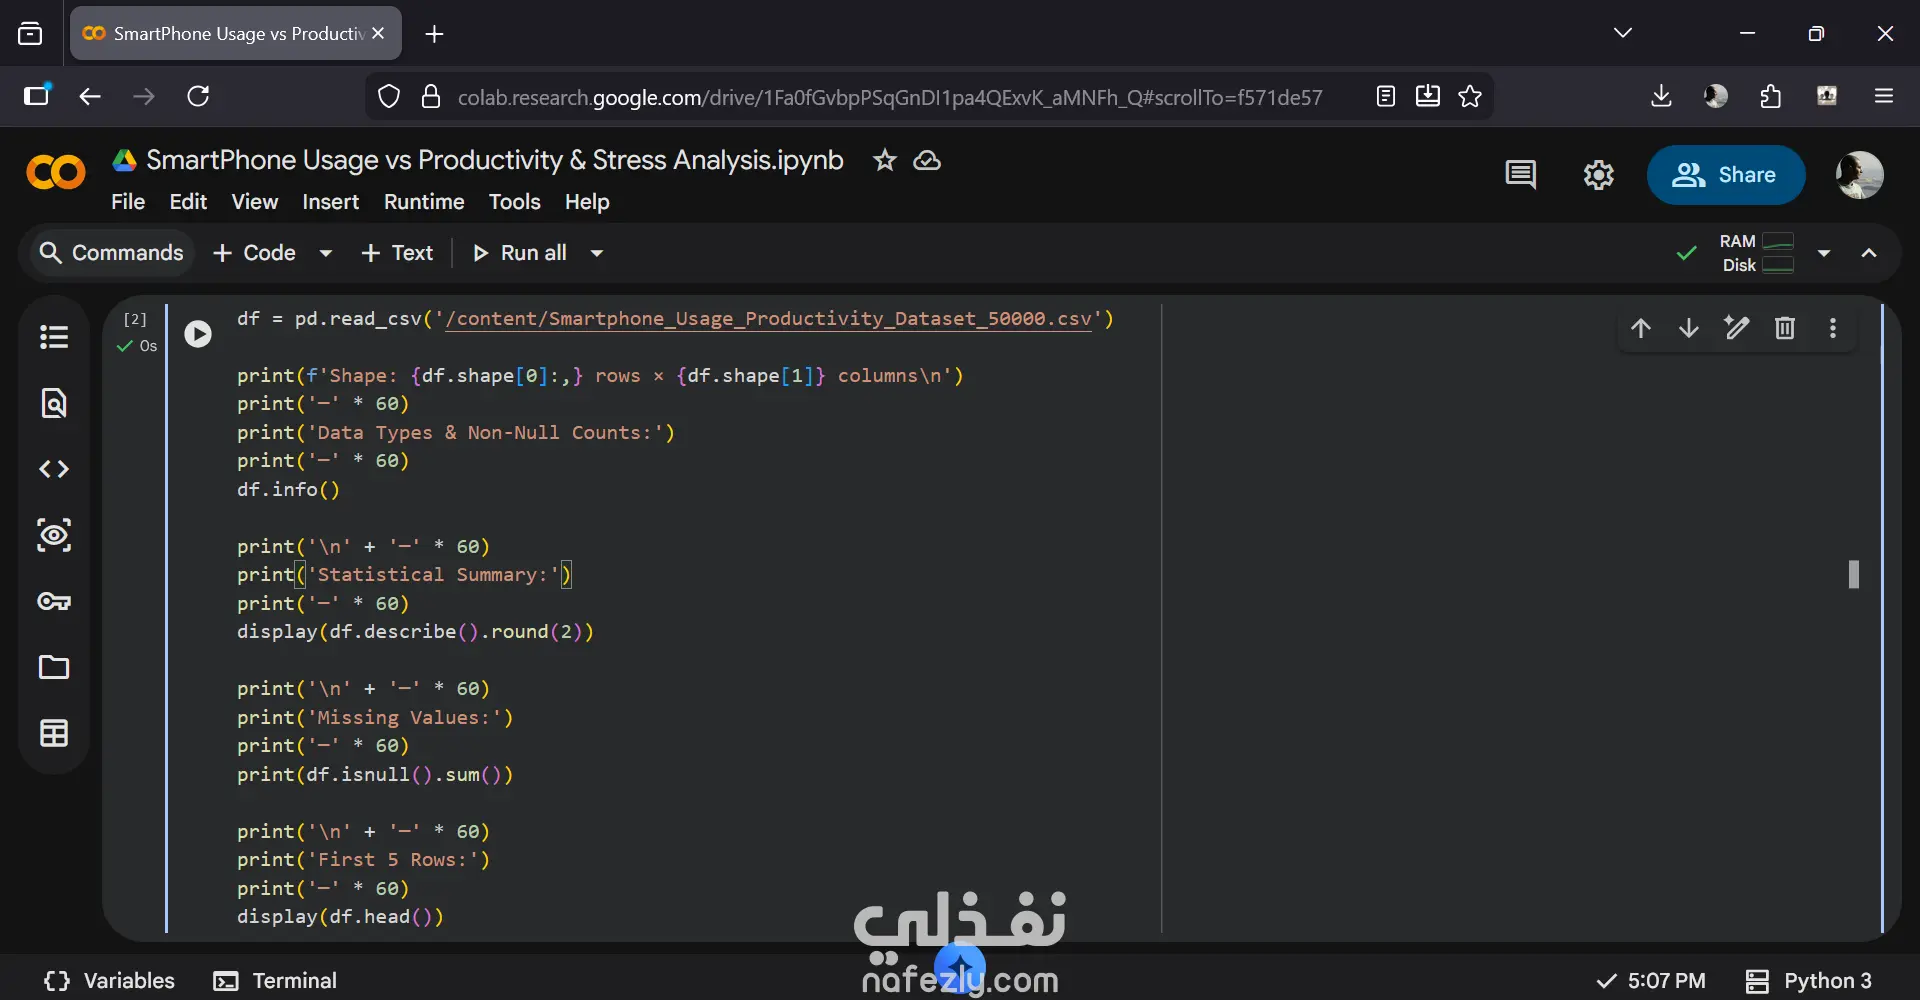Open browser extensions puzzle icon

[x=1771, y=96]
